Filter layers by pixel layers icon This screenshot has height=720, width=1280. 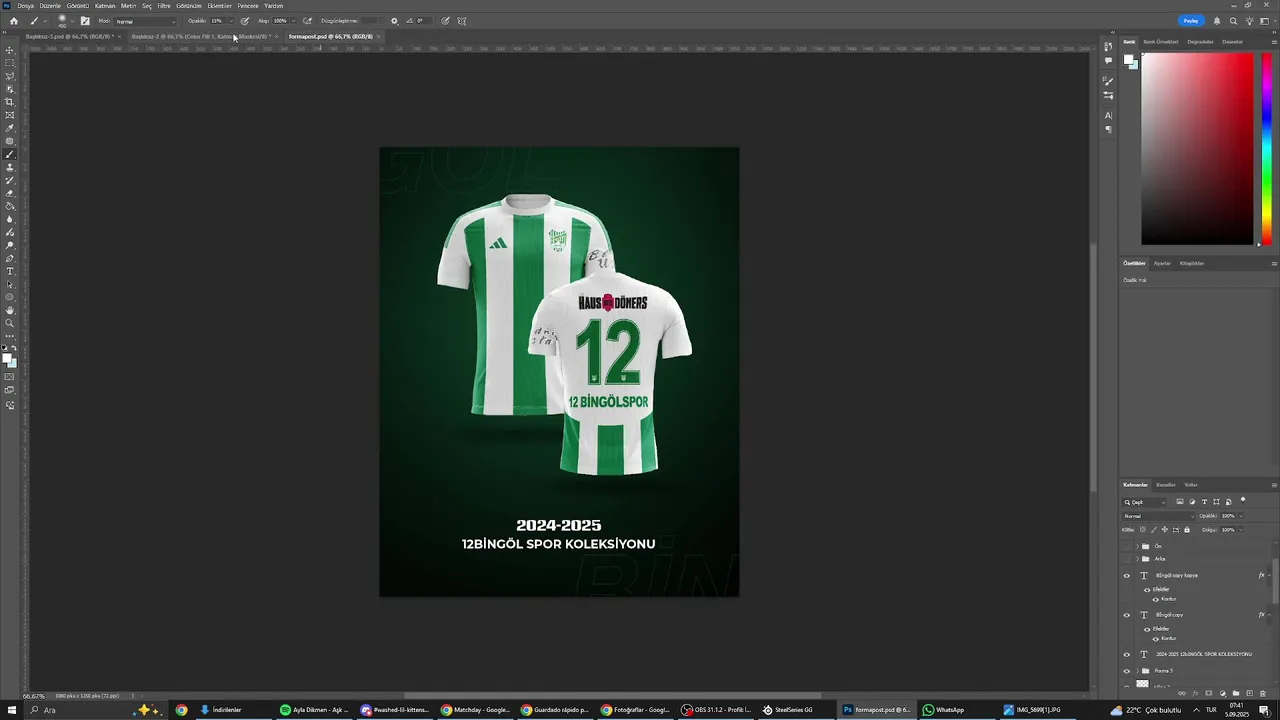1180,501
